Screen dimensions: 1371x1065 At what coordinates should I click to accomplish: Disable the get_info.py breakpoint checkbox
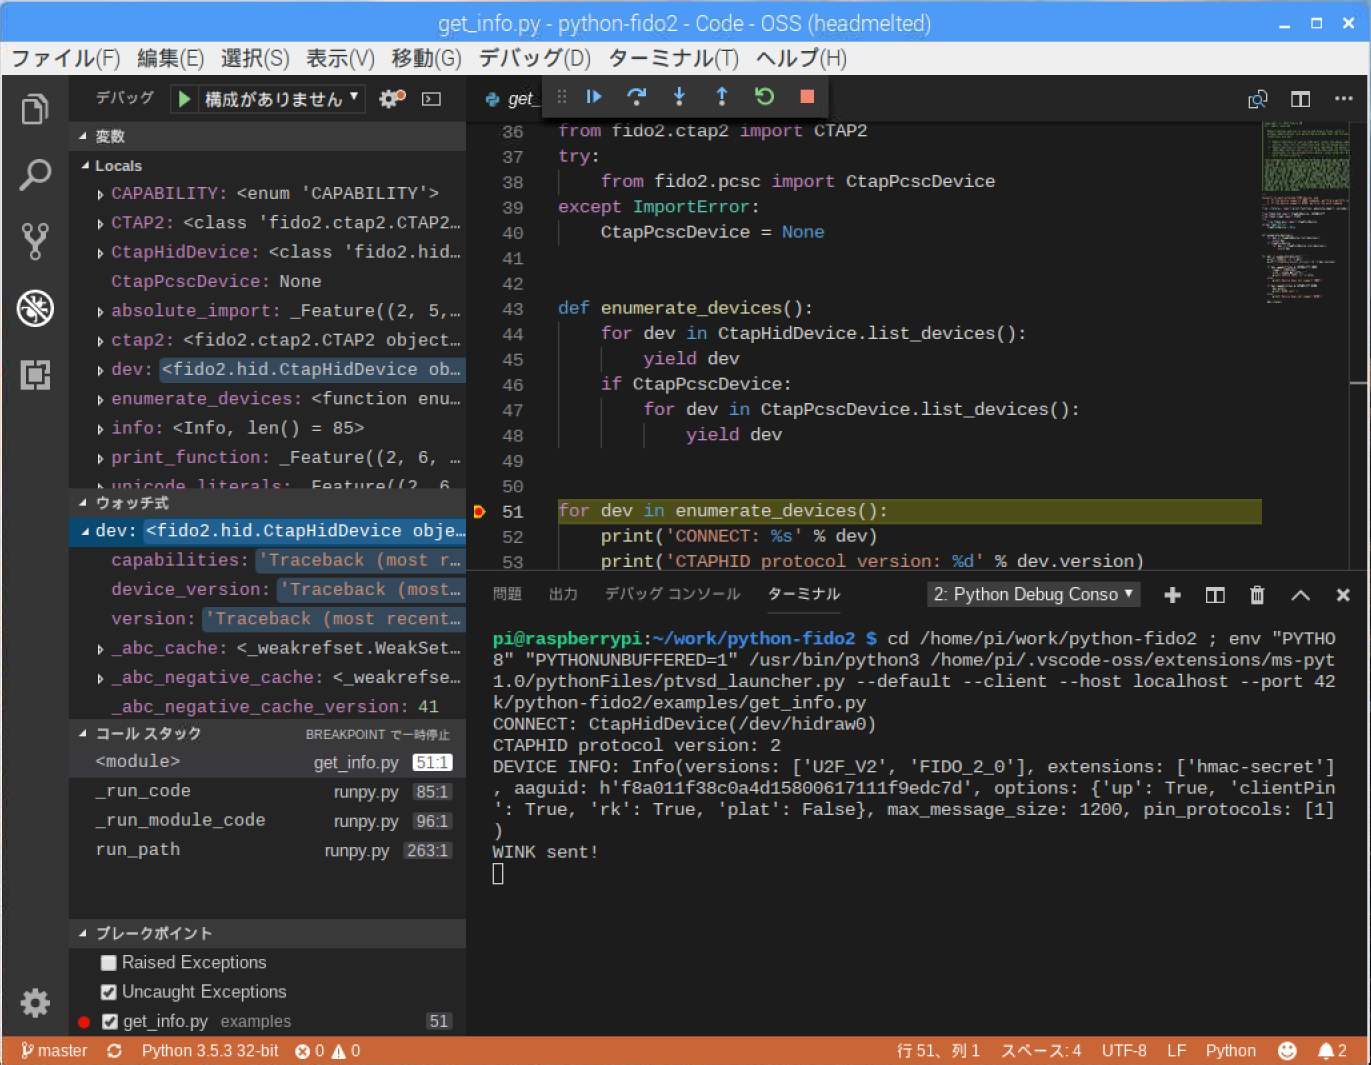[x=110, y=1022]
